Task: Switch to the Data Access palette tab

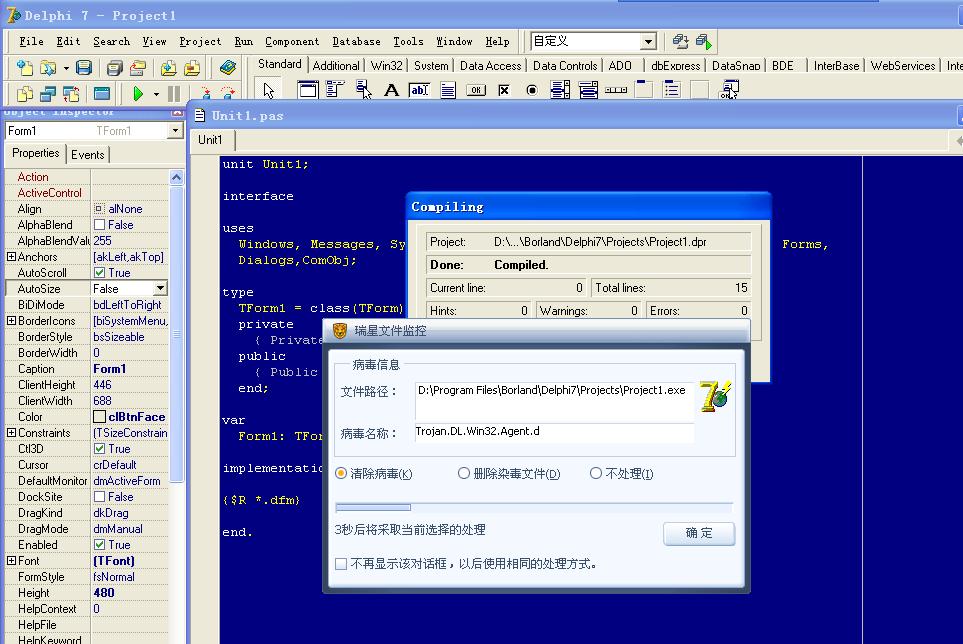Action: tap(490, 66)
